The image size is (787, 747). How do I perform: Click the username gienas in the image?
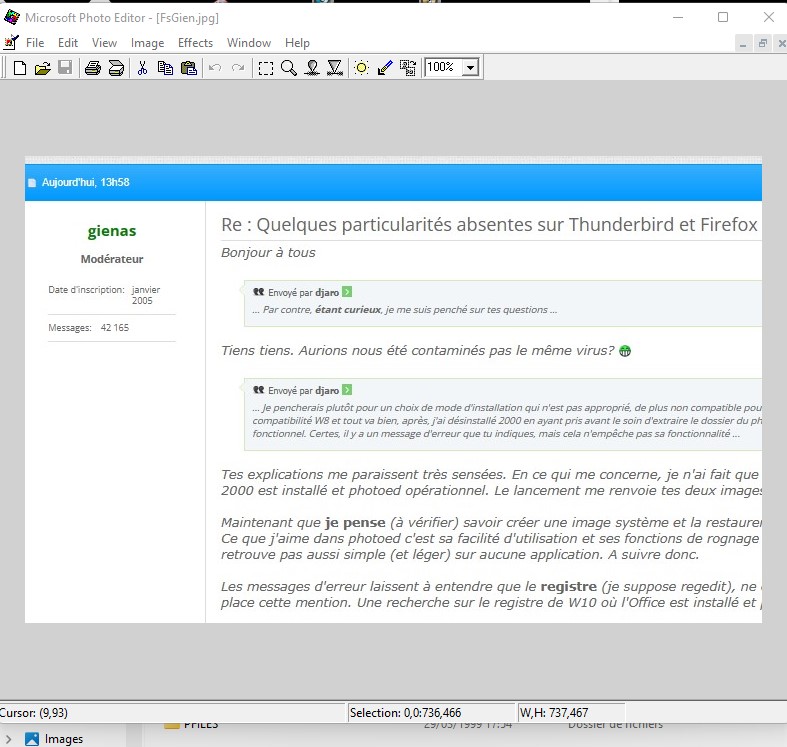(112, 231)
